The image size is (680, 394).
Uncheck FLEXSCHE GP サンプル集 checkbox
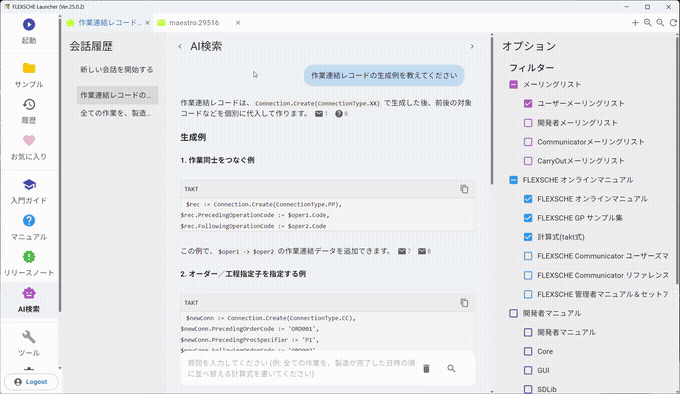pos(528,218)
